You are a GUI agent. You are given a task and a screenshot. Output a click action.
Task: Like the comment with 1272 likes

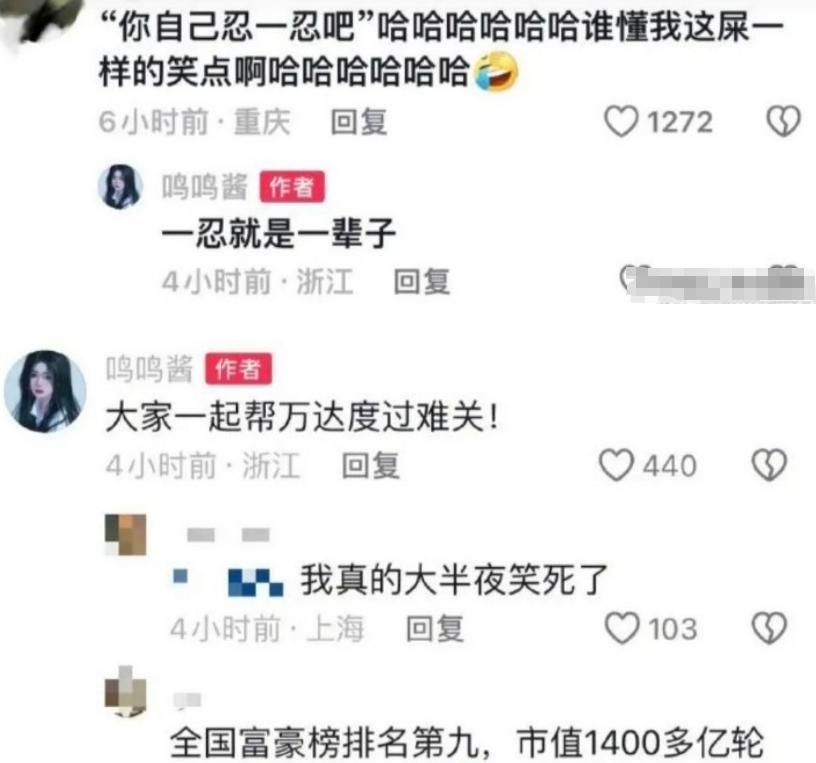621,121
